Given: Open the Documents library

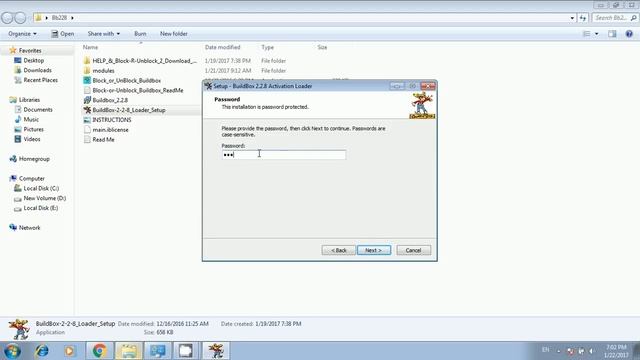Looking at the screenshot, I should [x=33, y=109].
